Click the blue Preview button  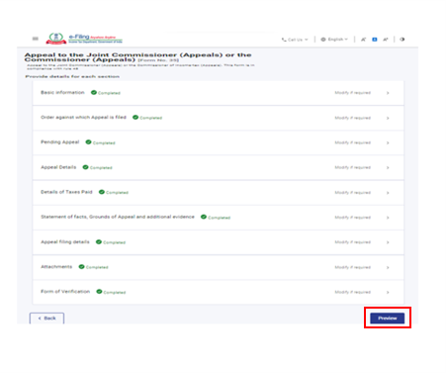387,318
